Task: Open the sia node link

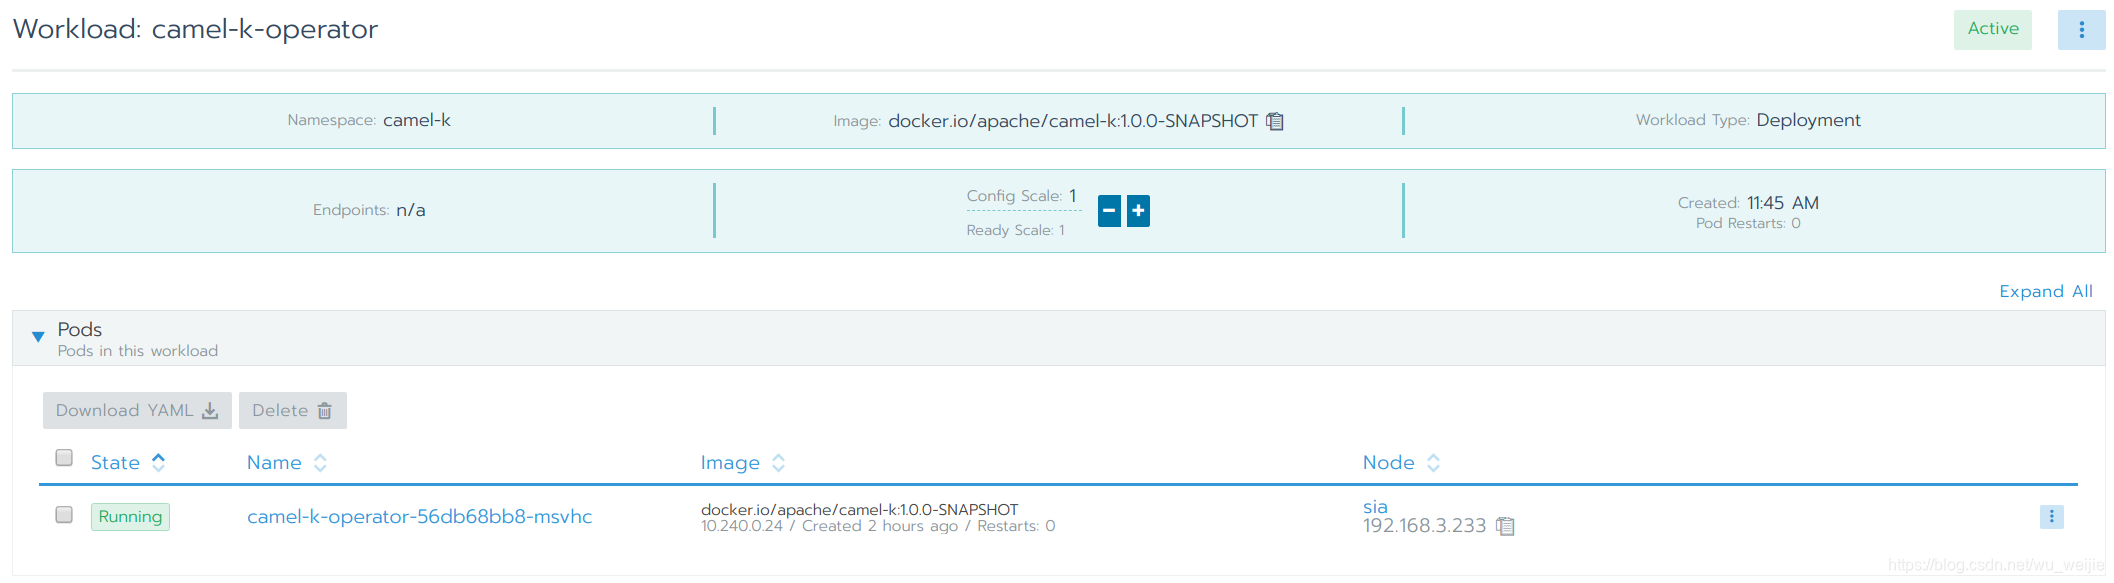Action: [1375, 507]
